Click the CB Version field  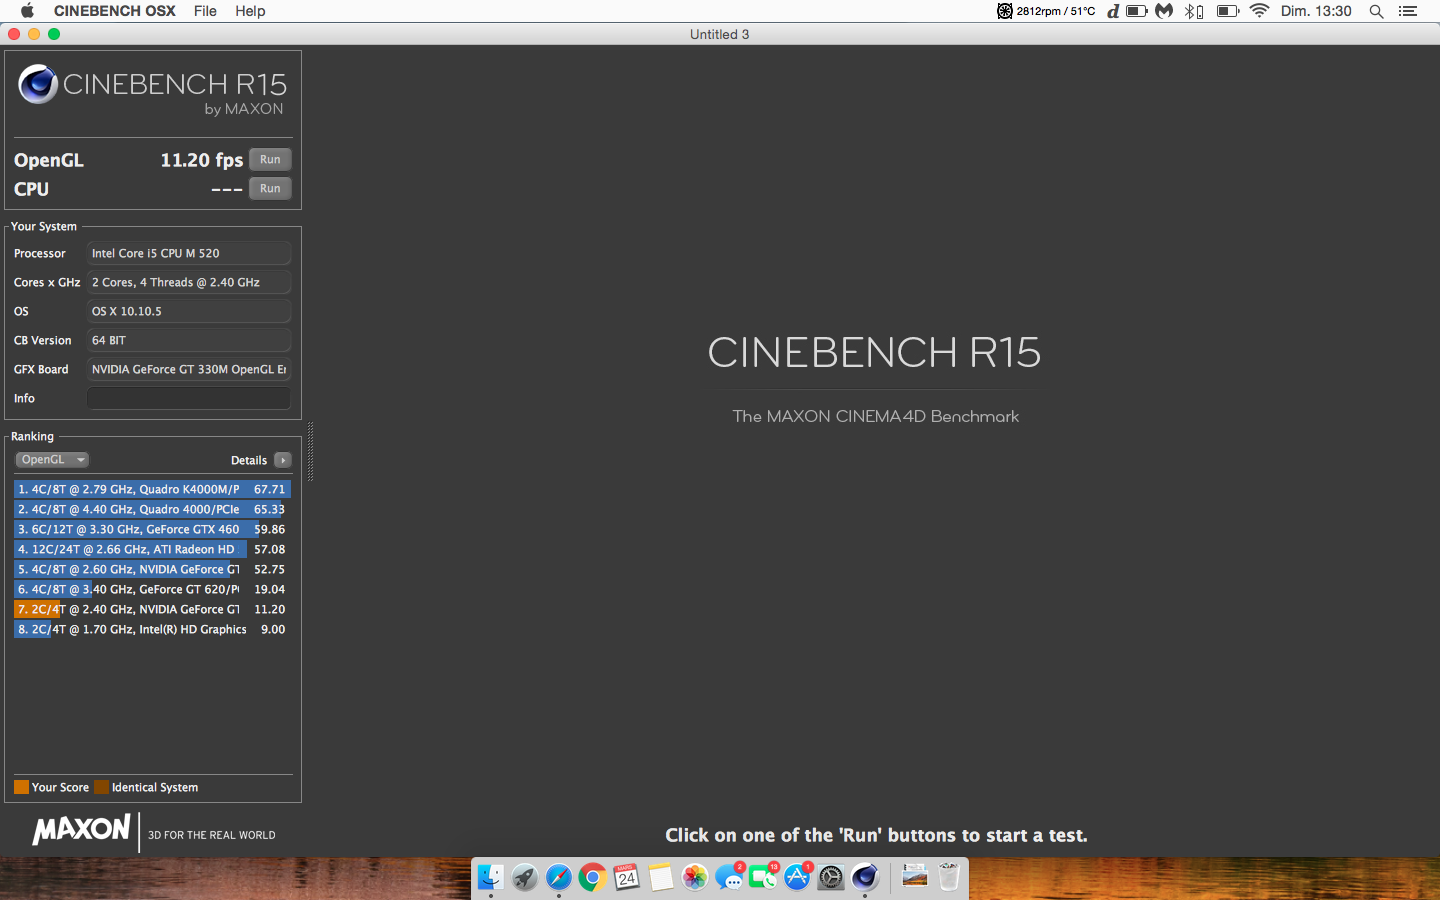click(189, 341)
